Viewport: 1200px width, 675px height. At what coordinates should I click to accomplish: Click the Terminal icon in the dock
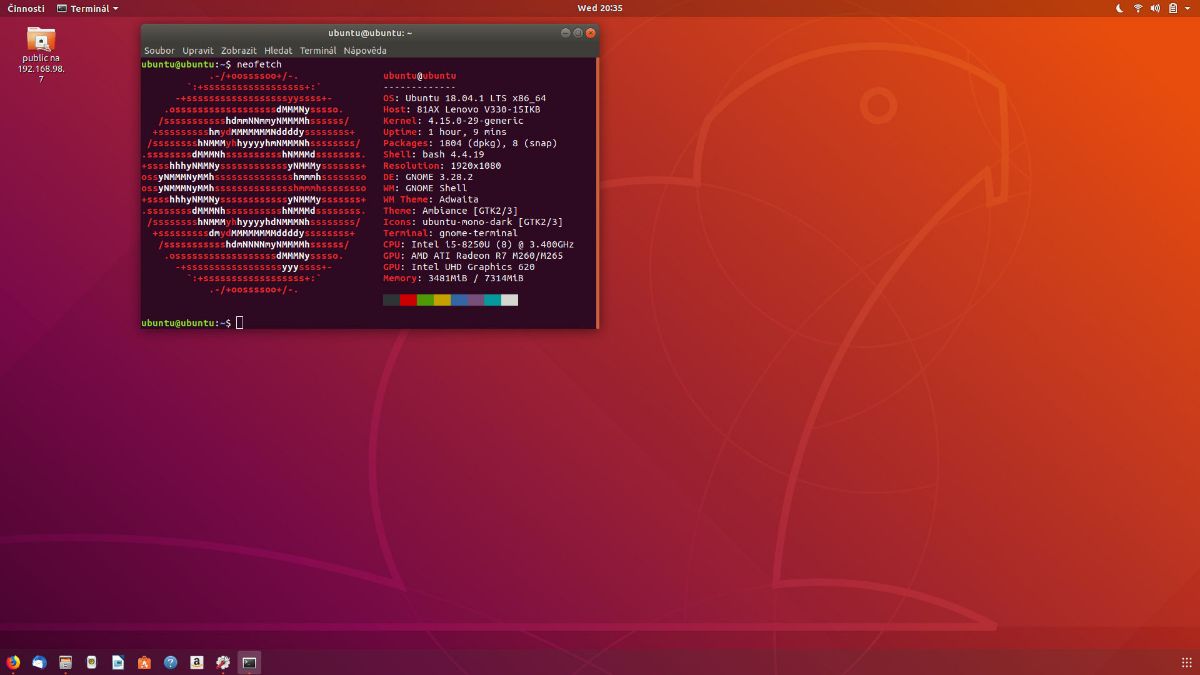point(249,662)
